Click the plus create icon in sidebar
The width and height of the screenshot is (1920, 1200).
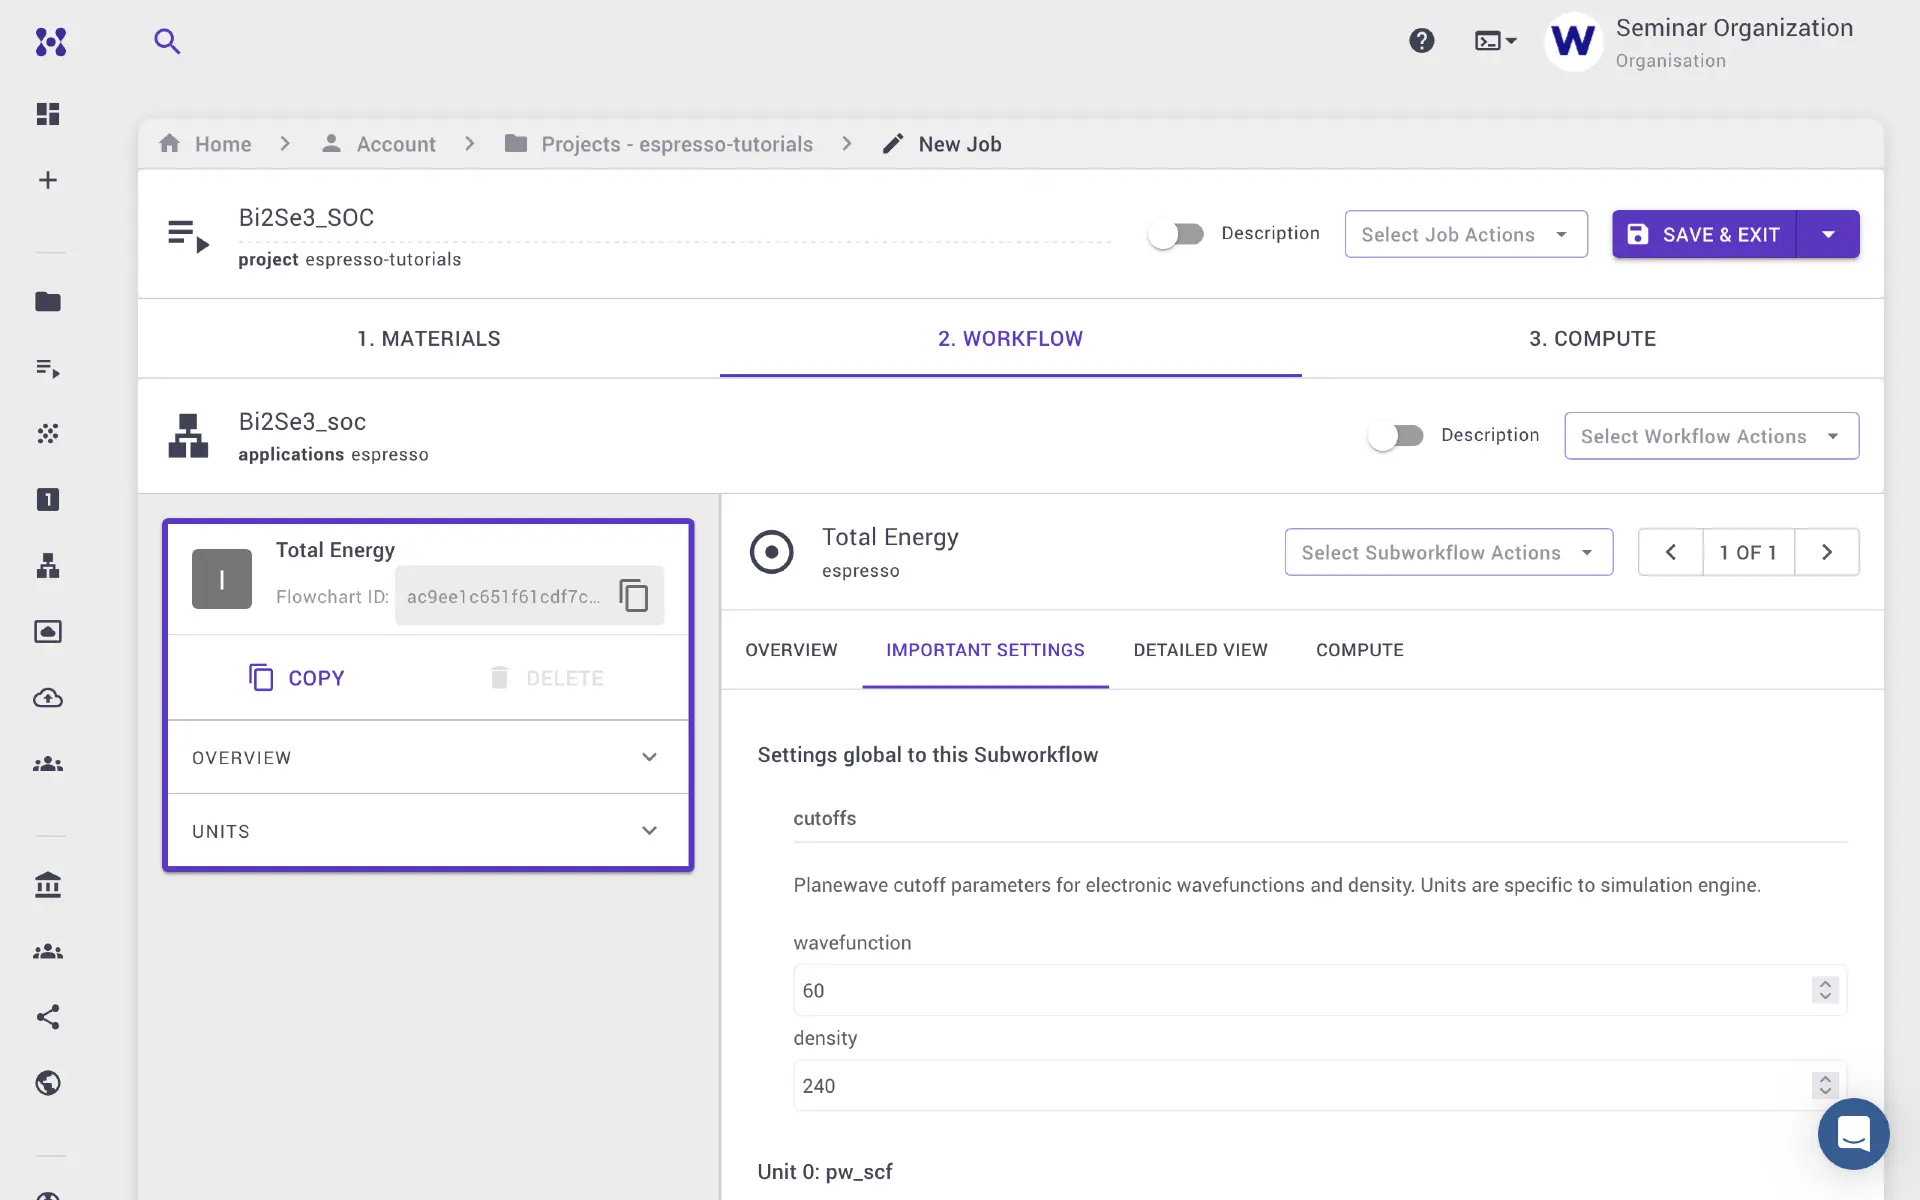[48, 180]
